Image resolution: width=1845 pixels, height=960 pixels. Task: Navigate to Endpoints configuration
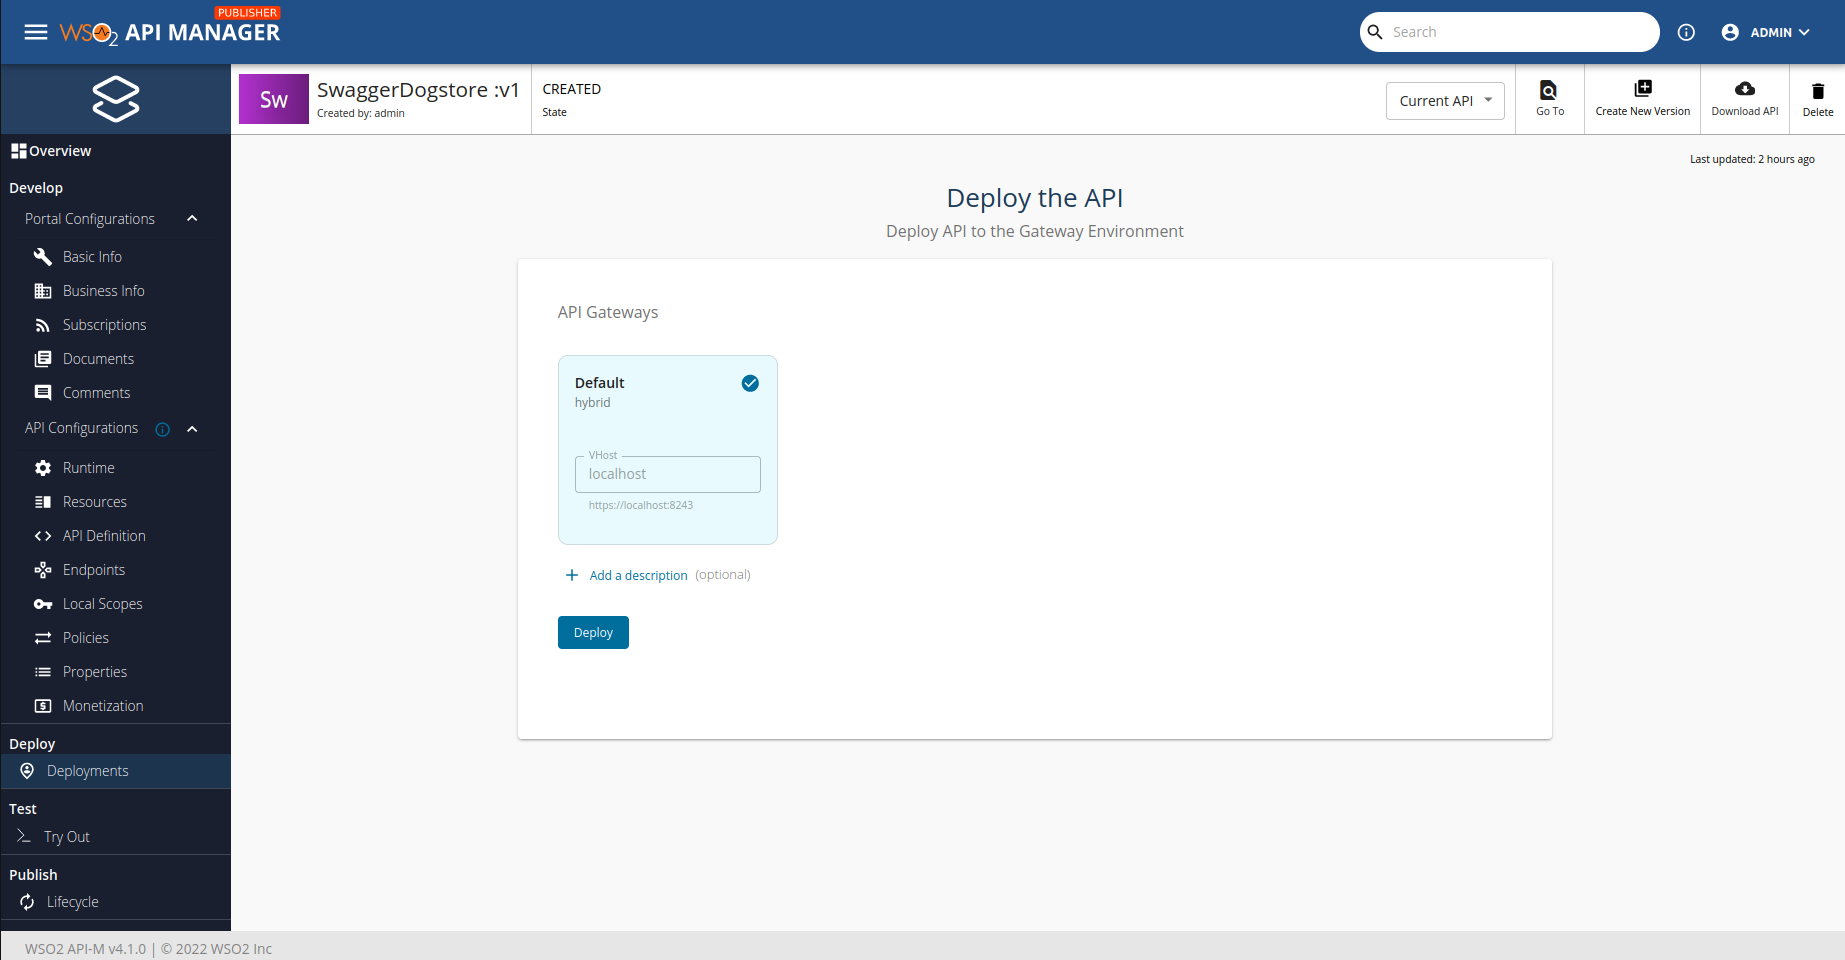coord(94,570)
